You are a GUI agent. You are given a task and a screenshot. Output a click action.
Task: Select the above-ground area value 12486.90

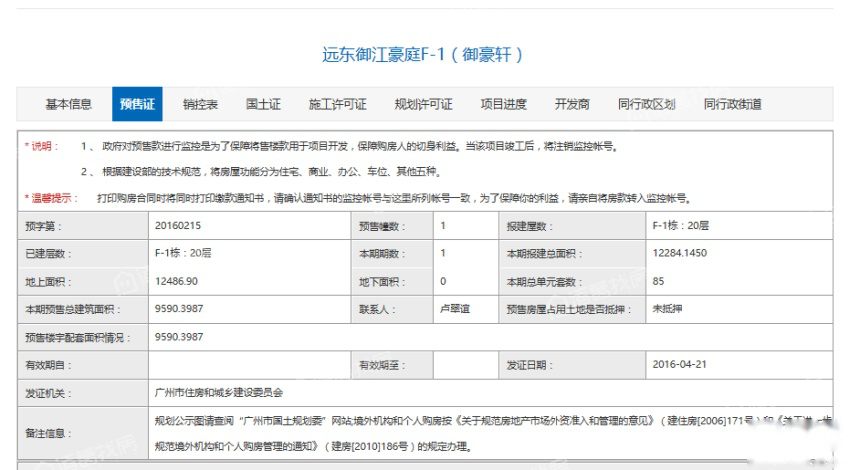[177, 282]
